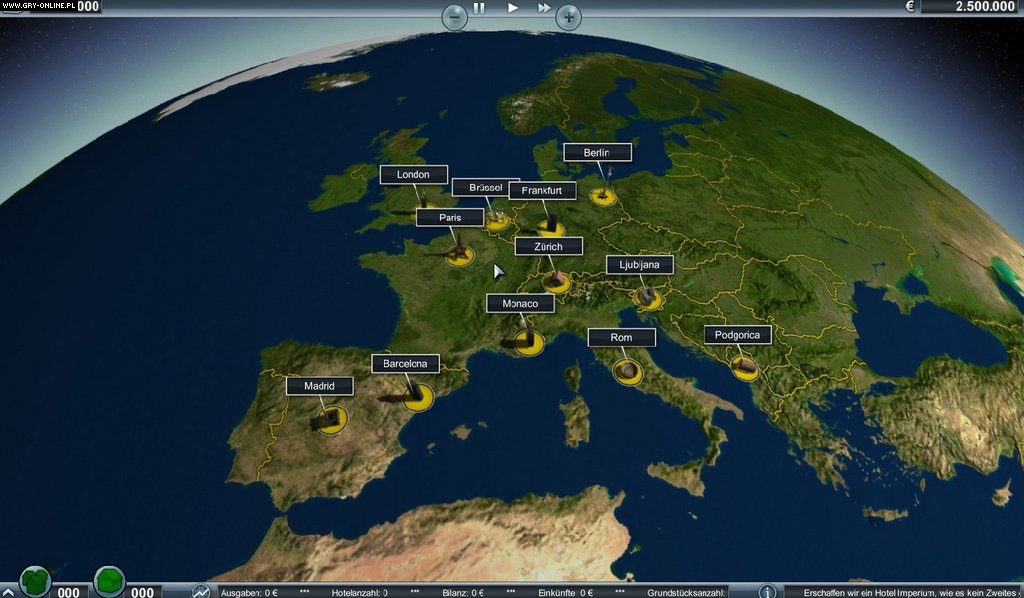This screenshot has height=598, width=1024.
Task: Click the info icon near Grundstücksanzahl
Action: pyautogui.click(x=766, y=591)
